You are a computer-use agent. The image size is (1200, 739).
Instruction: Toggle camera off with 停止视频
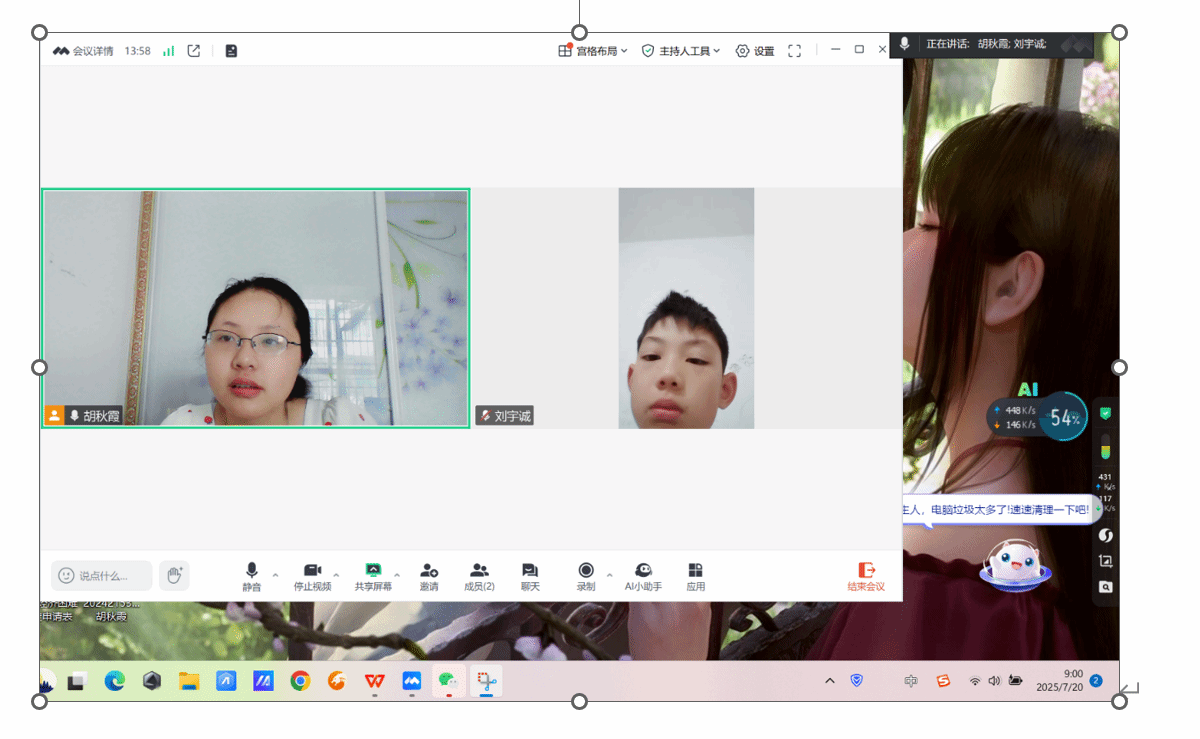click(x=312, y=575)
